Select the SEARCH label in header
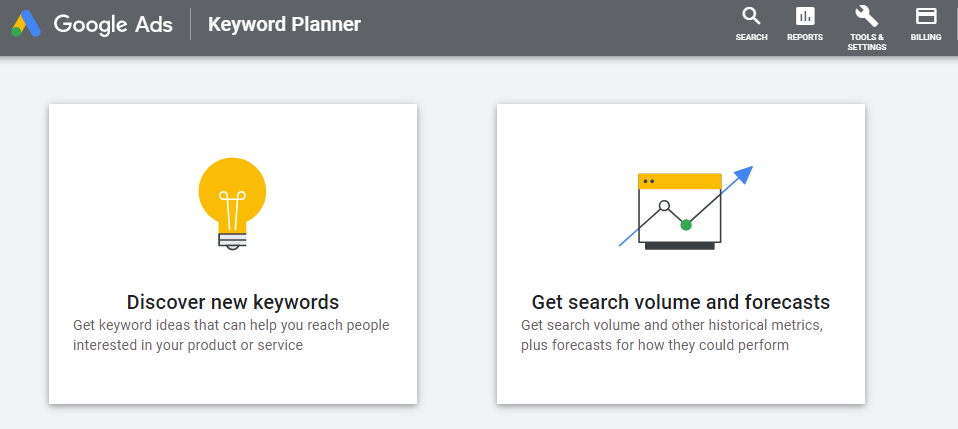Screen dimensions: 958x429 click(751, 37)
